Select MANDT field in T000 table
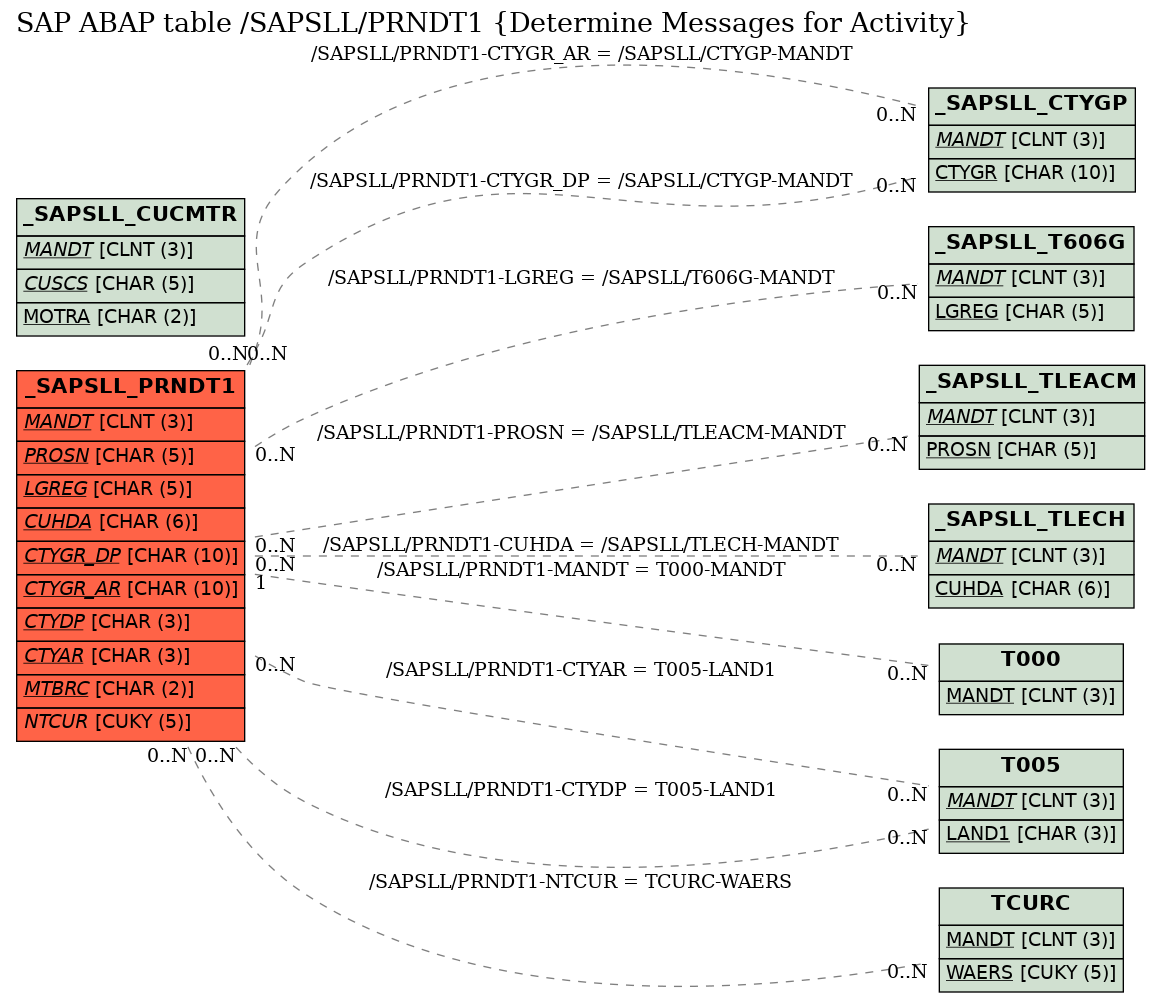Screen dimensions: 1160x1003 tap(1031, 696)
